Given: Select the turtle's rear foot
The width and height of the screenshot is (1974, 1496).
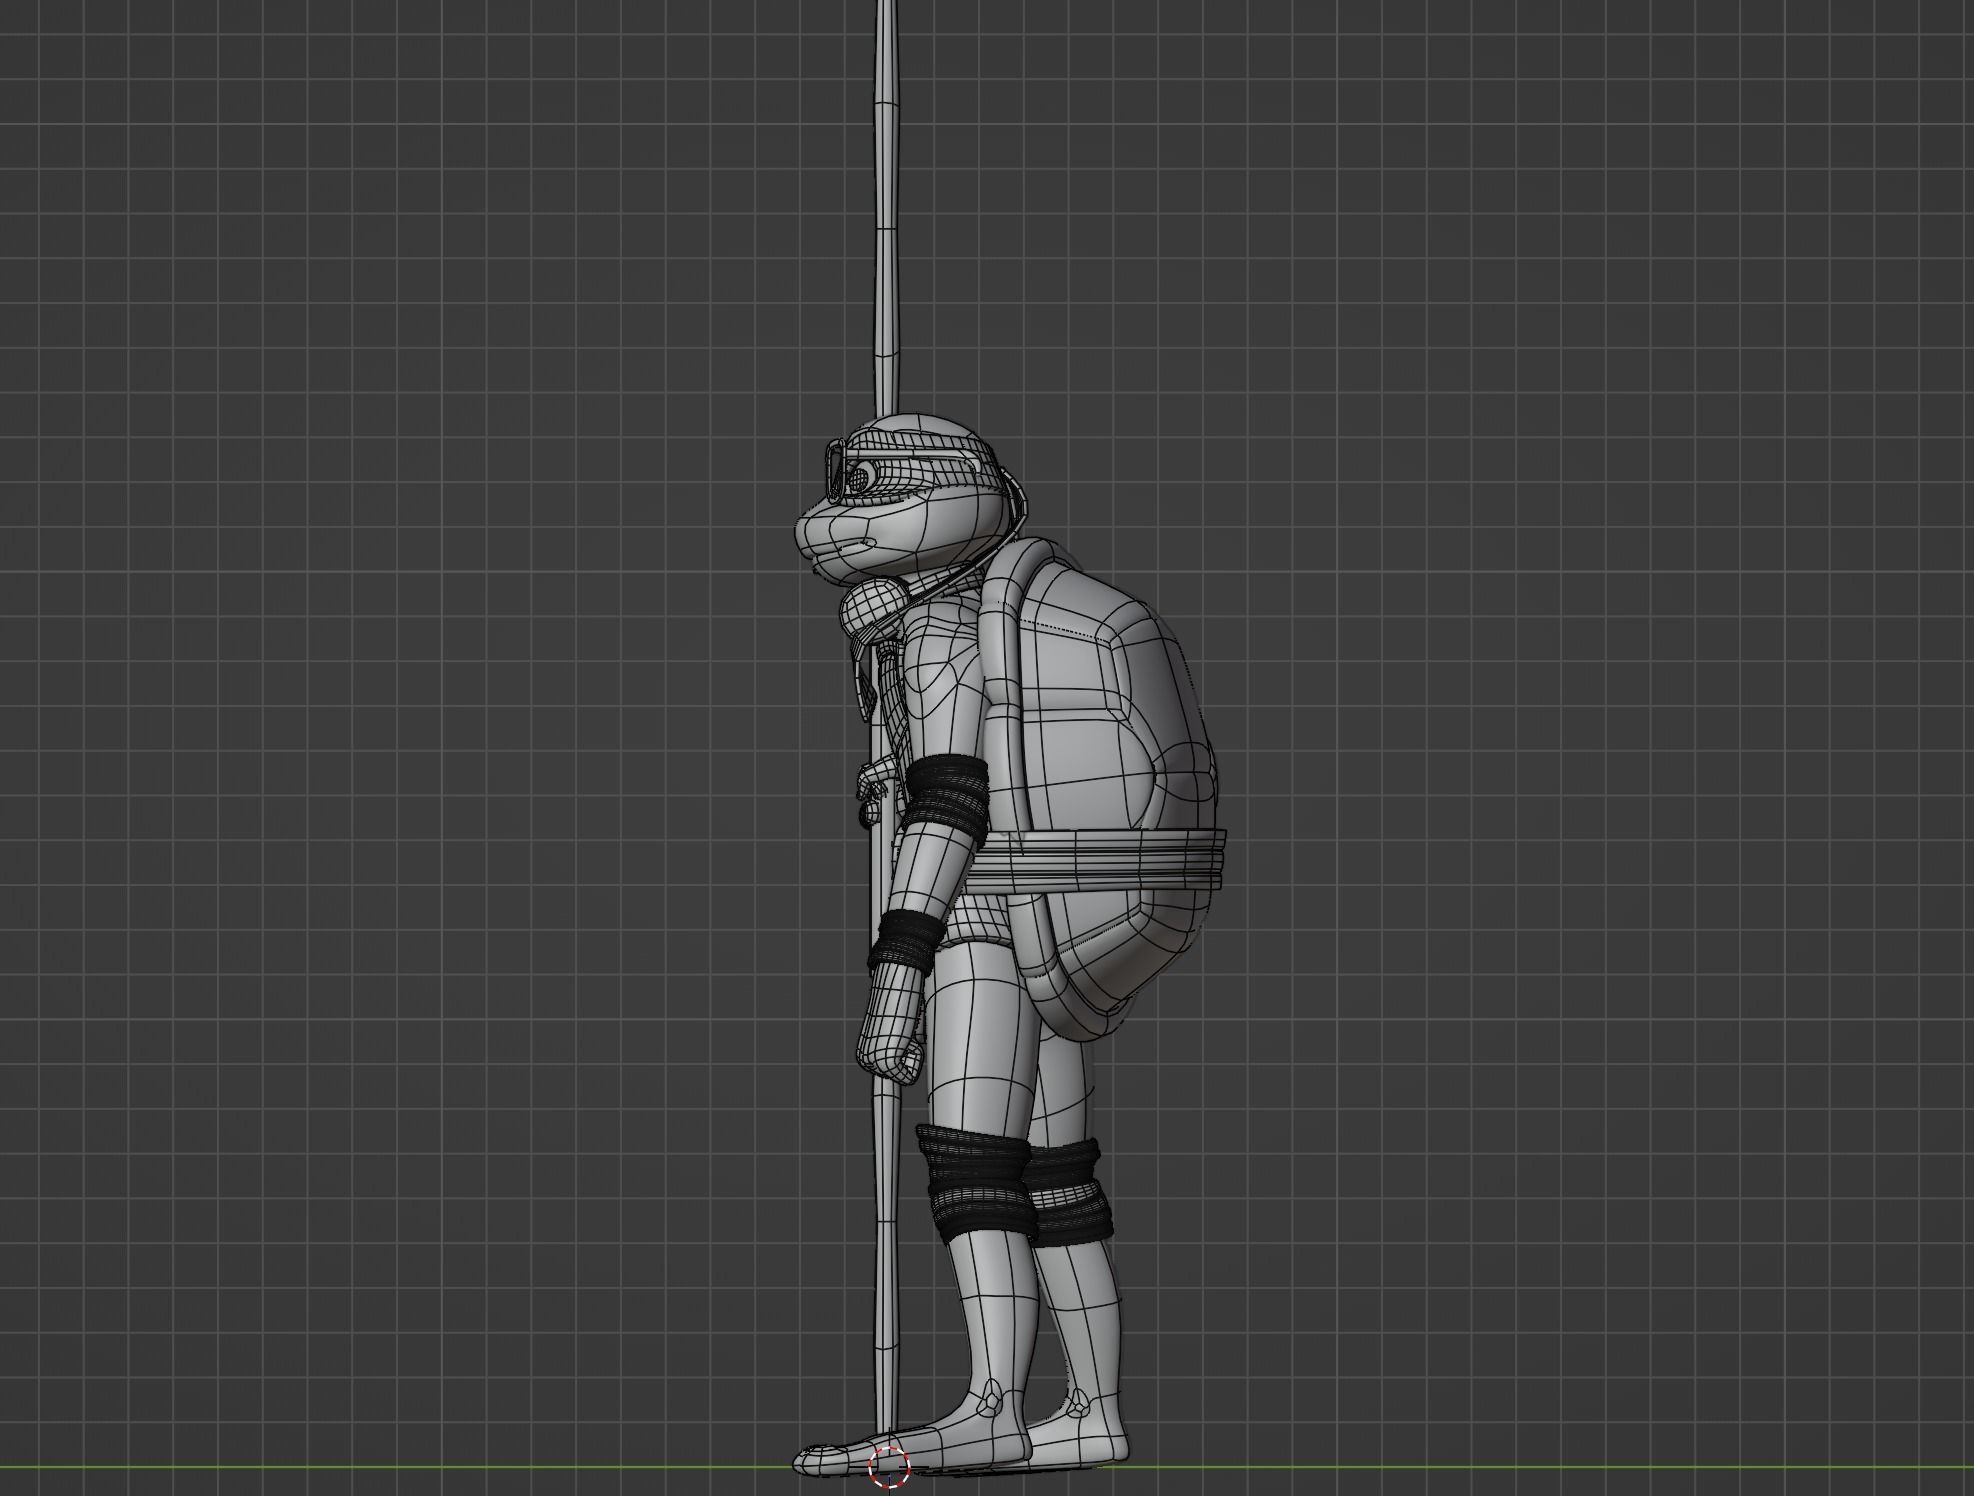Looking at the screenshot, I should [1080, 1435].
